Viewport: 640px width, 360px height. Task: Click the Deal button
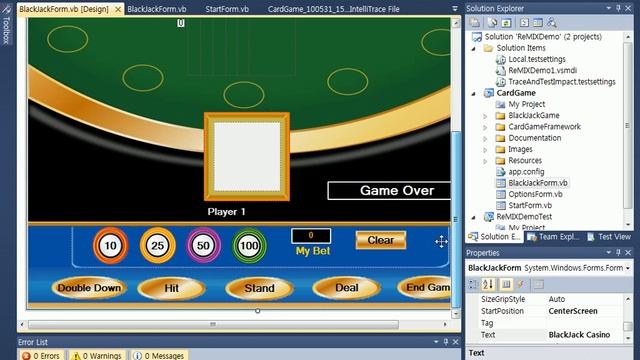[x=347, y=288]
